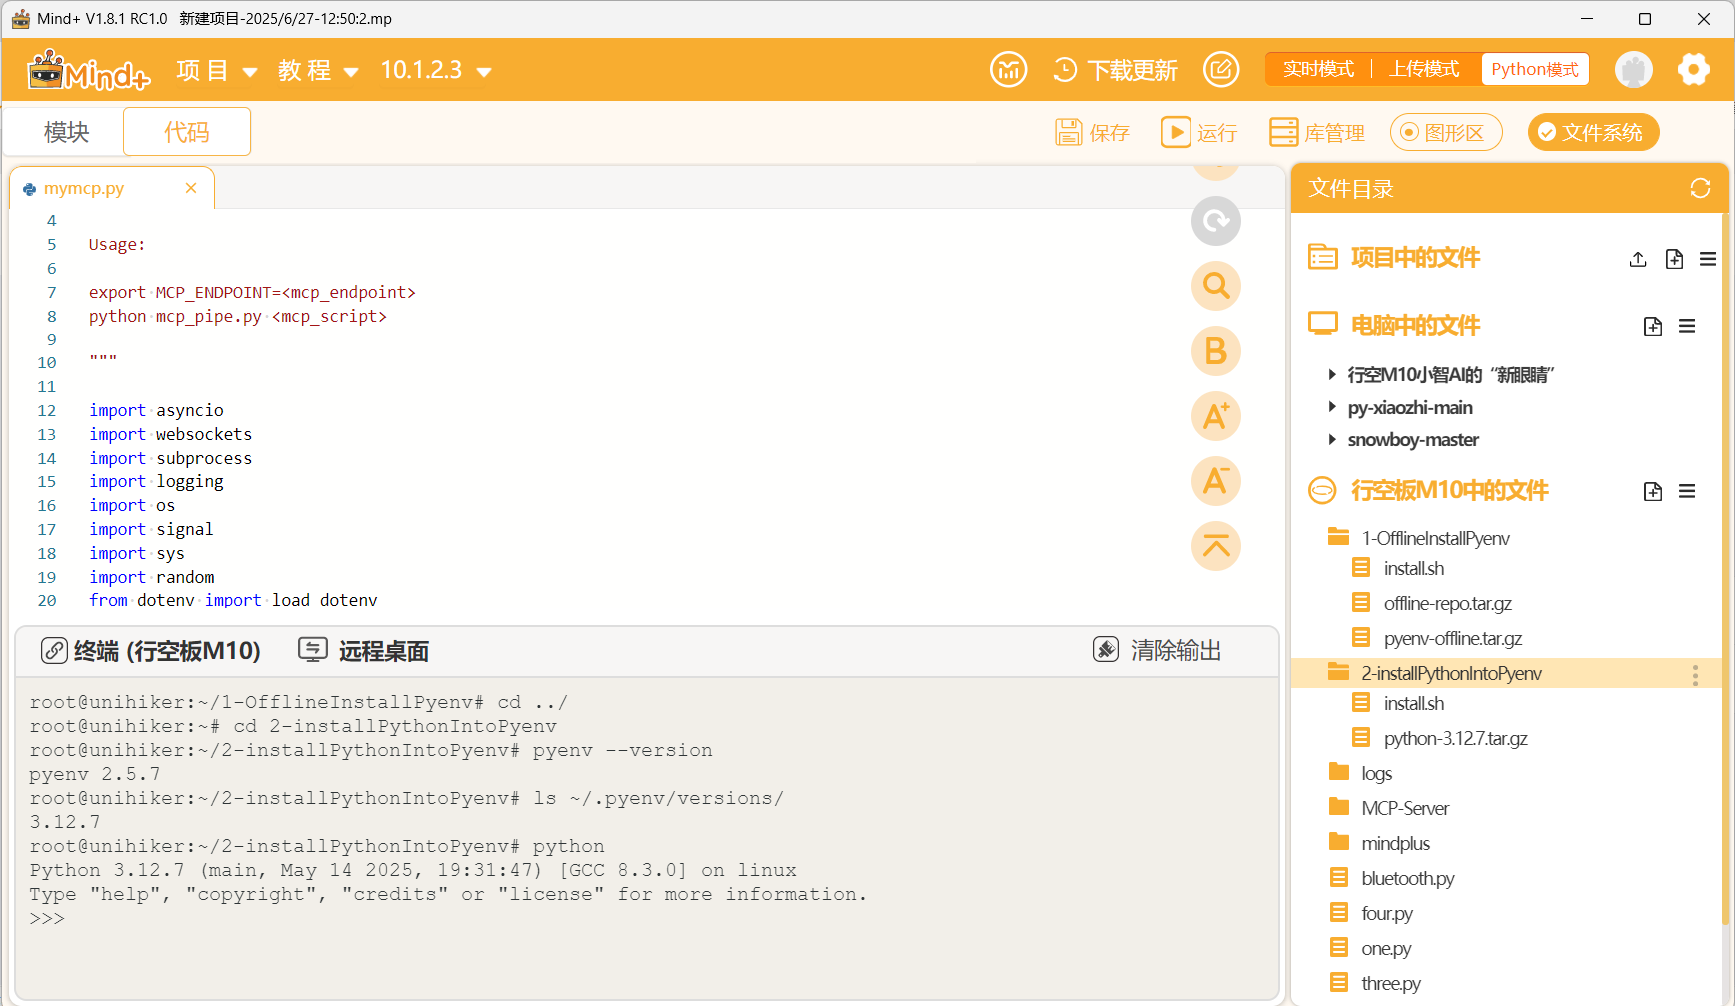Click on line from dotenv import load_dotenv

(233, 600)
